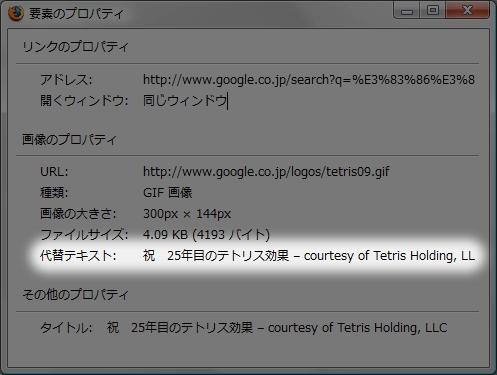The width and height of the screenshot is (497, 375).
Task: Minimize the 要素のプロパティ window
Action: tap(407, 10)
